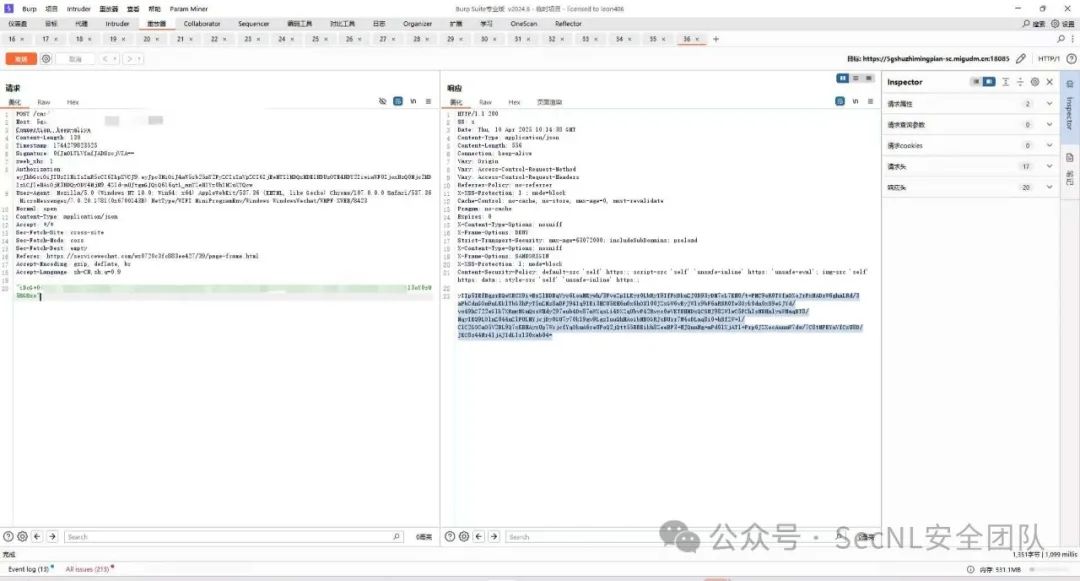Go to next request in history
Viewport: 1080px width, 581px height.
pos(129,59)
